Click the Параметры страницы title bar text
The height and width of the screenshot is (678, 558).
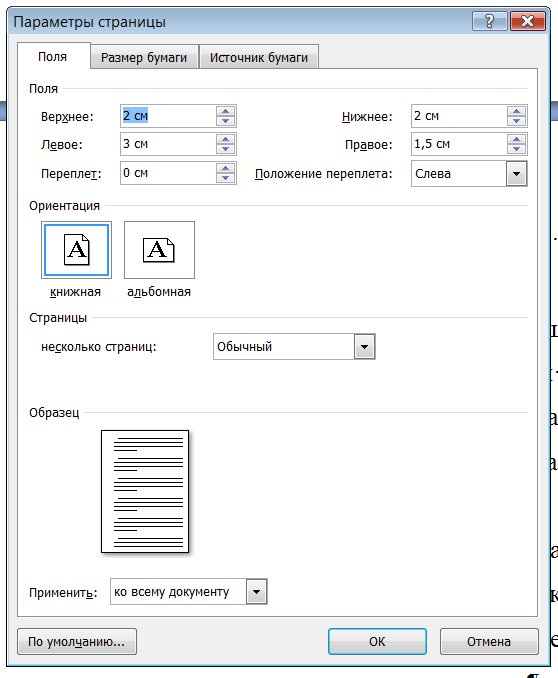pyautogui.click(x=90, y=22)
